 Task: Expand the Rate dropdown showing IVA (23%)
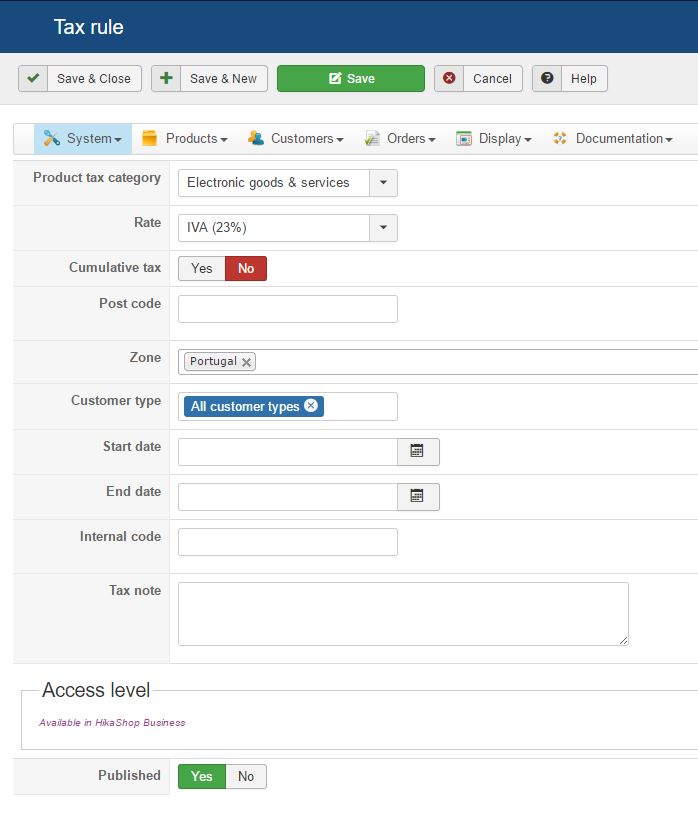[x=383, y=228]
